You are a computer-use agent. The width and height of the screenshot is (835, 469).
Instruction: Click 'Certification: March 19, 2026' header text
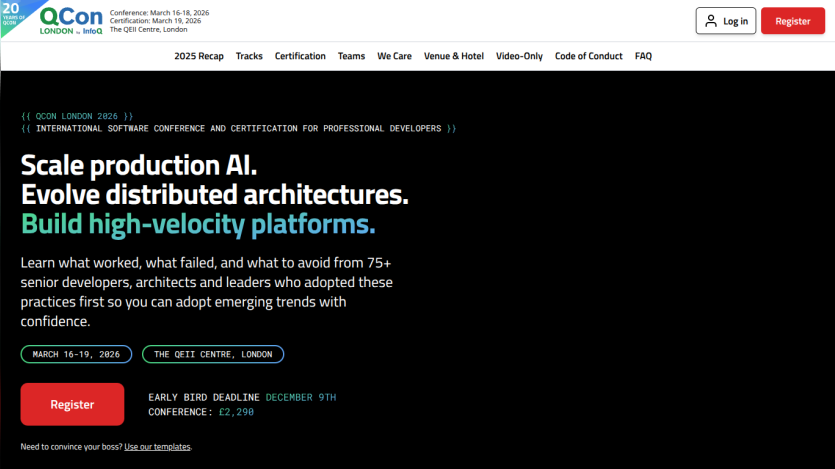click(x=155, y=21)
